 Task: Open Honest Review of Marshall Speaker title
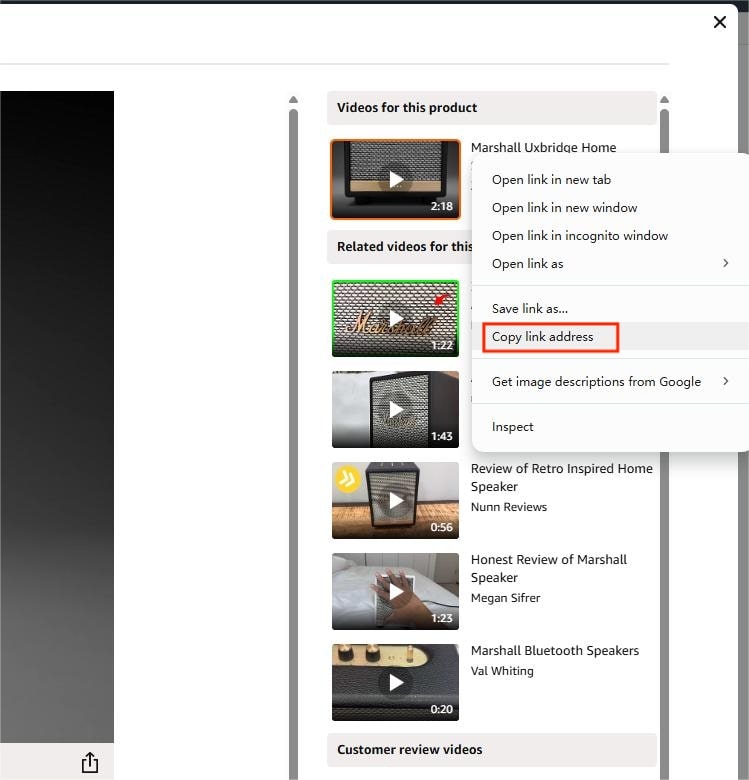549,569
